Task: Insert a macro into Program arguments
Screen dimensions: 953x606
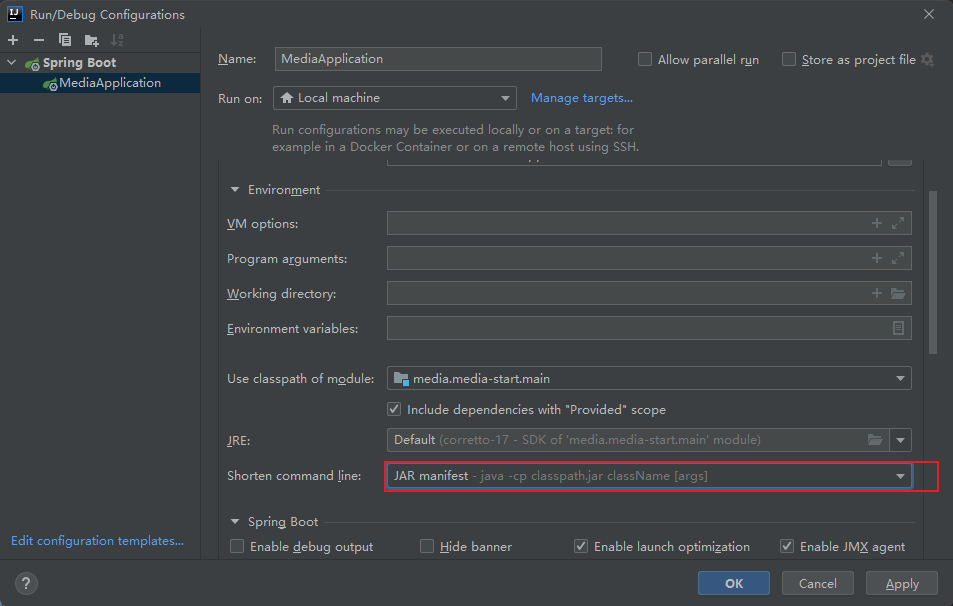Action: click(x=877, y=259)
